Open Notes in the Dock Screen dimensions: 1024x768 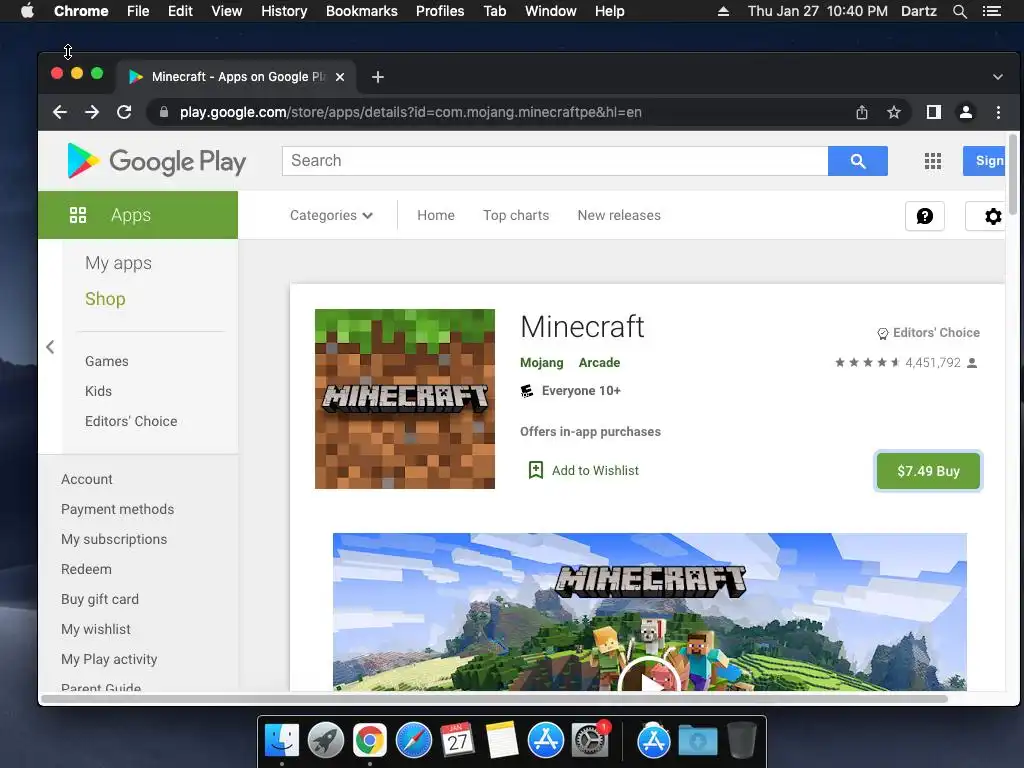tap(502, 741)
